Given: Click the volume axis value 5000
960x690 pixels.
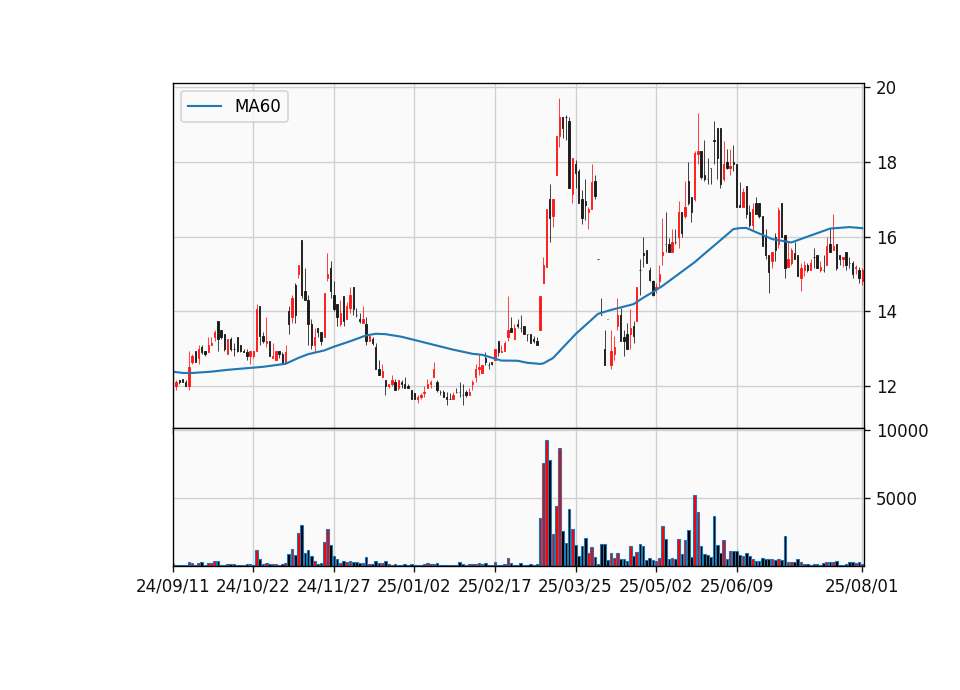Looking at the screenshot, I should point(896,499).
